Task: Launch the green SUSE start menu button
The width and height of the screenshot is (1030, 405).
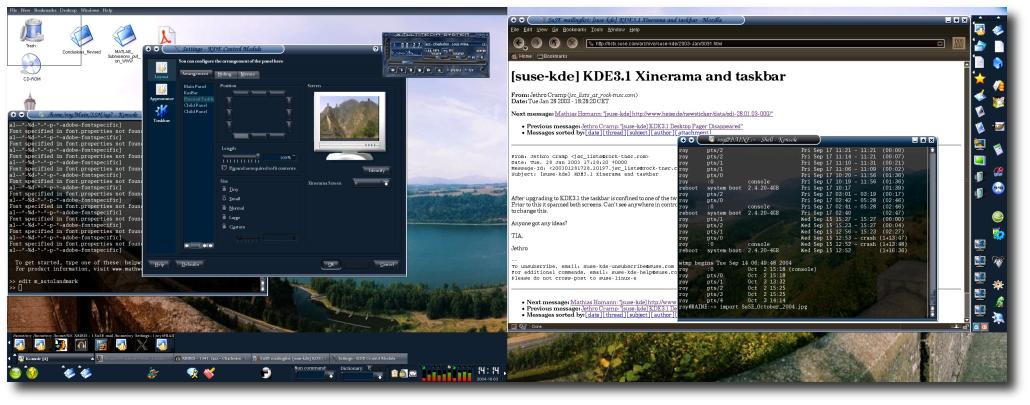Action: (14, 373)
